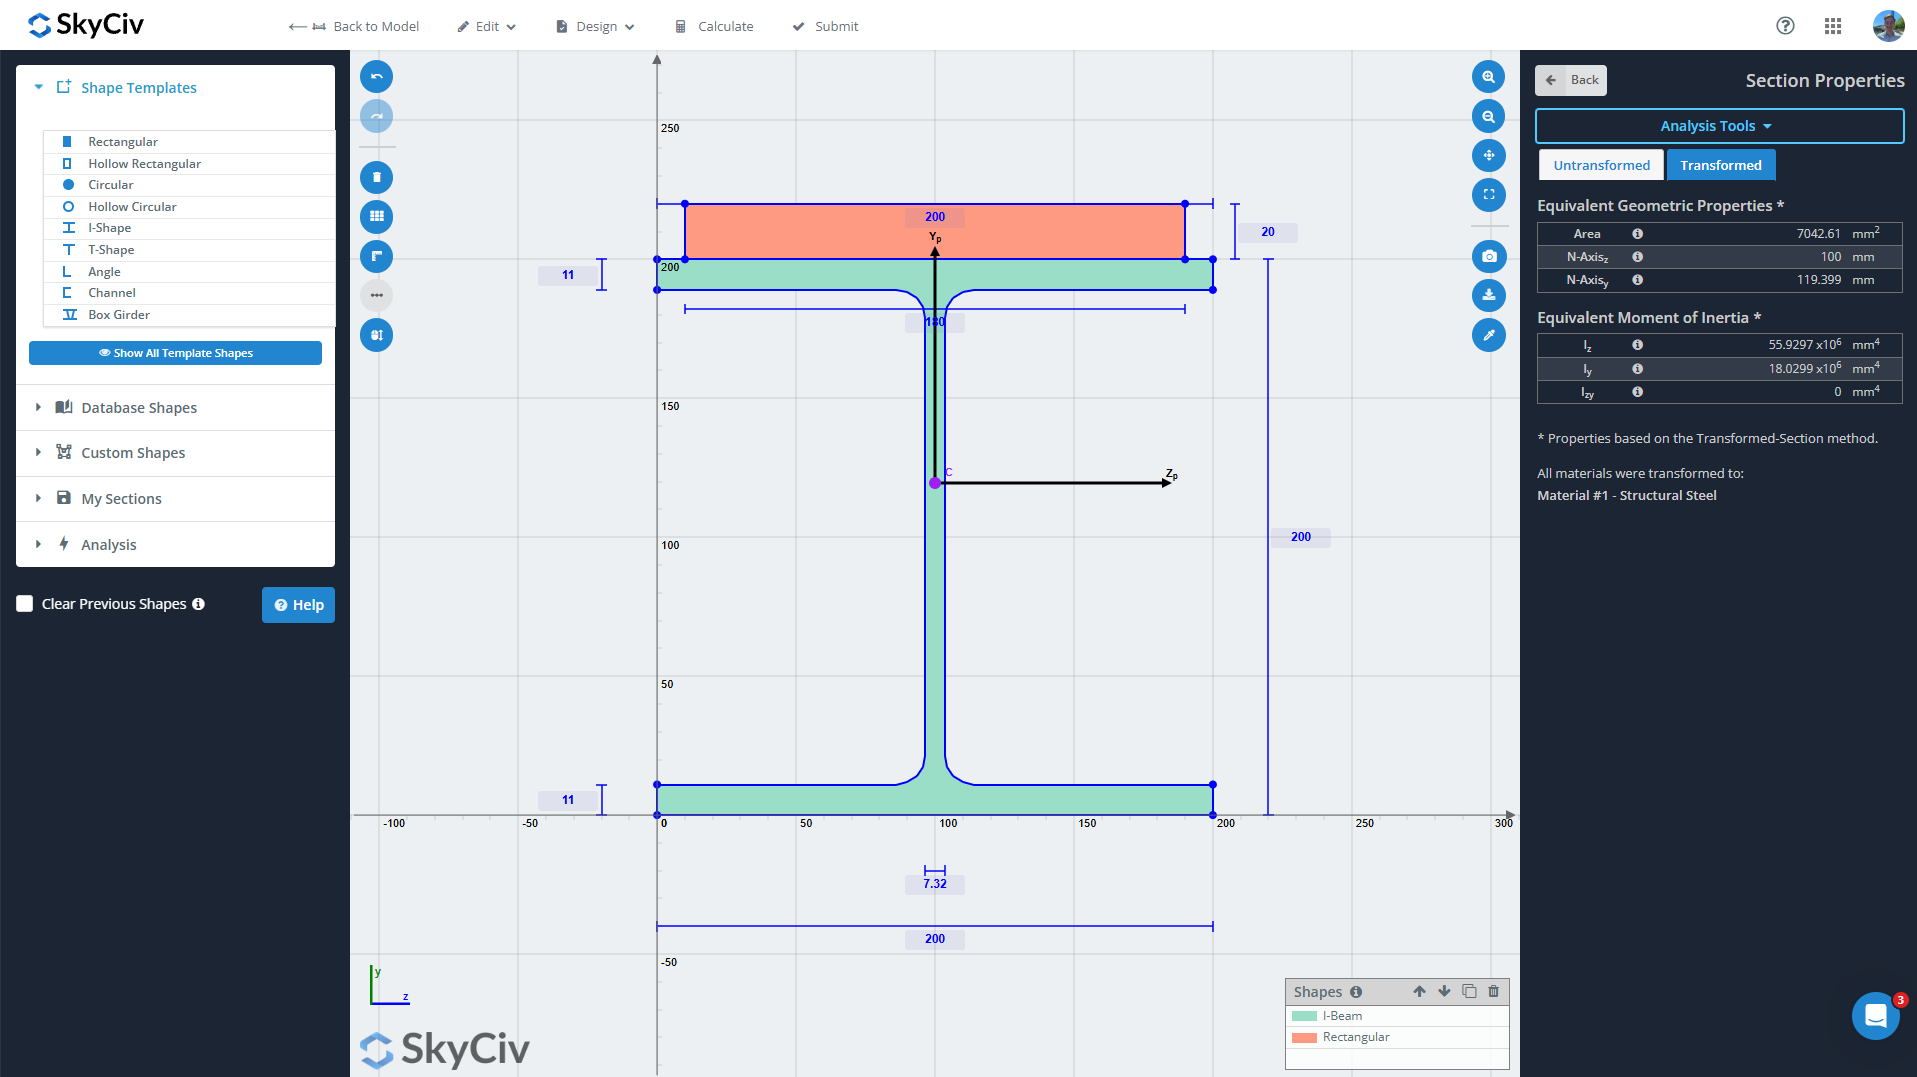The image size is (1917, 1077).
Task: Select I-Beam in the Shapes list
Action: [x=1397, y=1016]
